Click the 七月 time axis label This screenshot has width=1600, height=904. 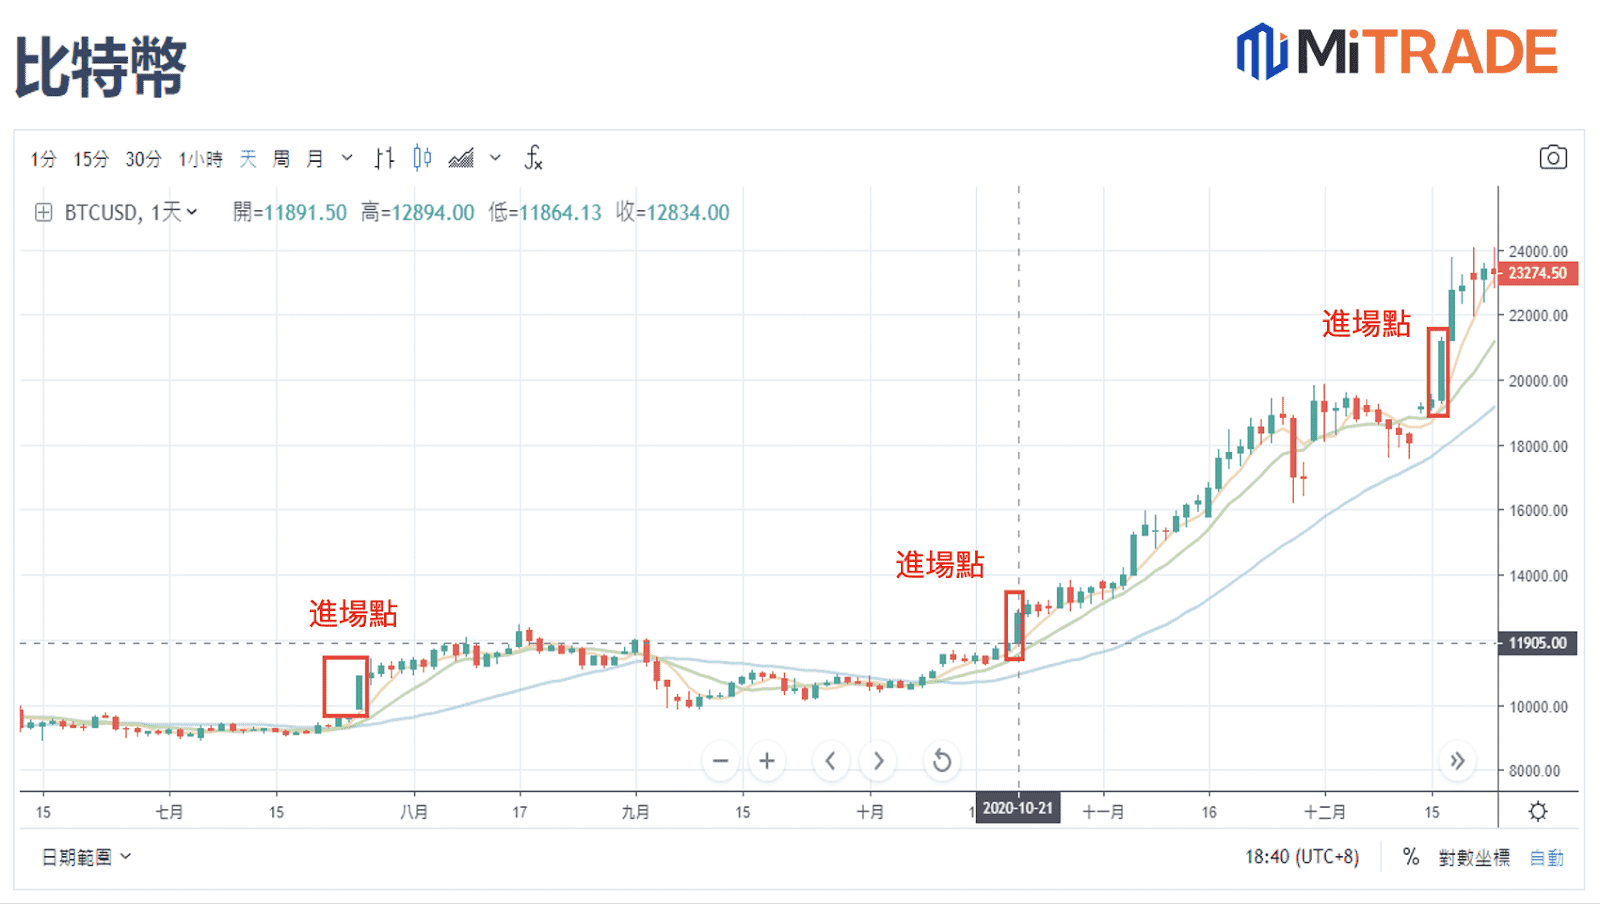click(x=169, y=812)
